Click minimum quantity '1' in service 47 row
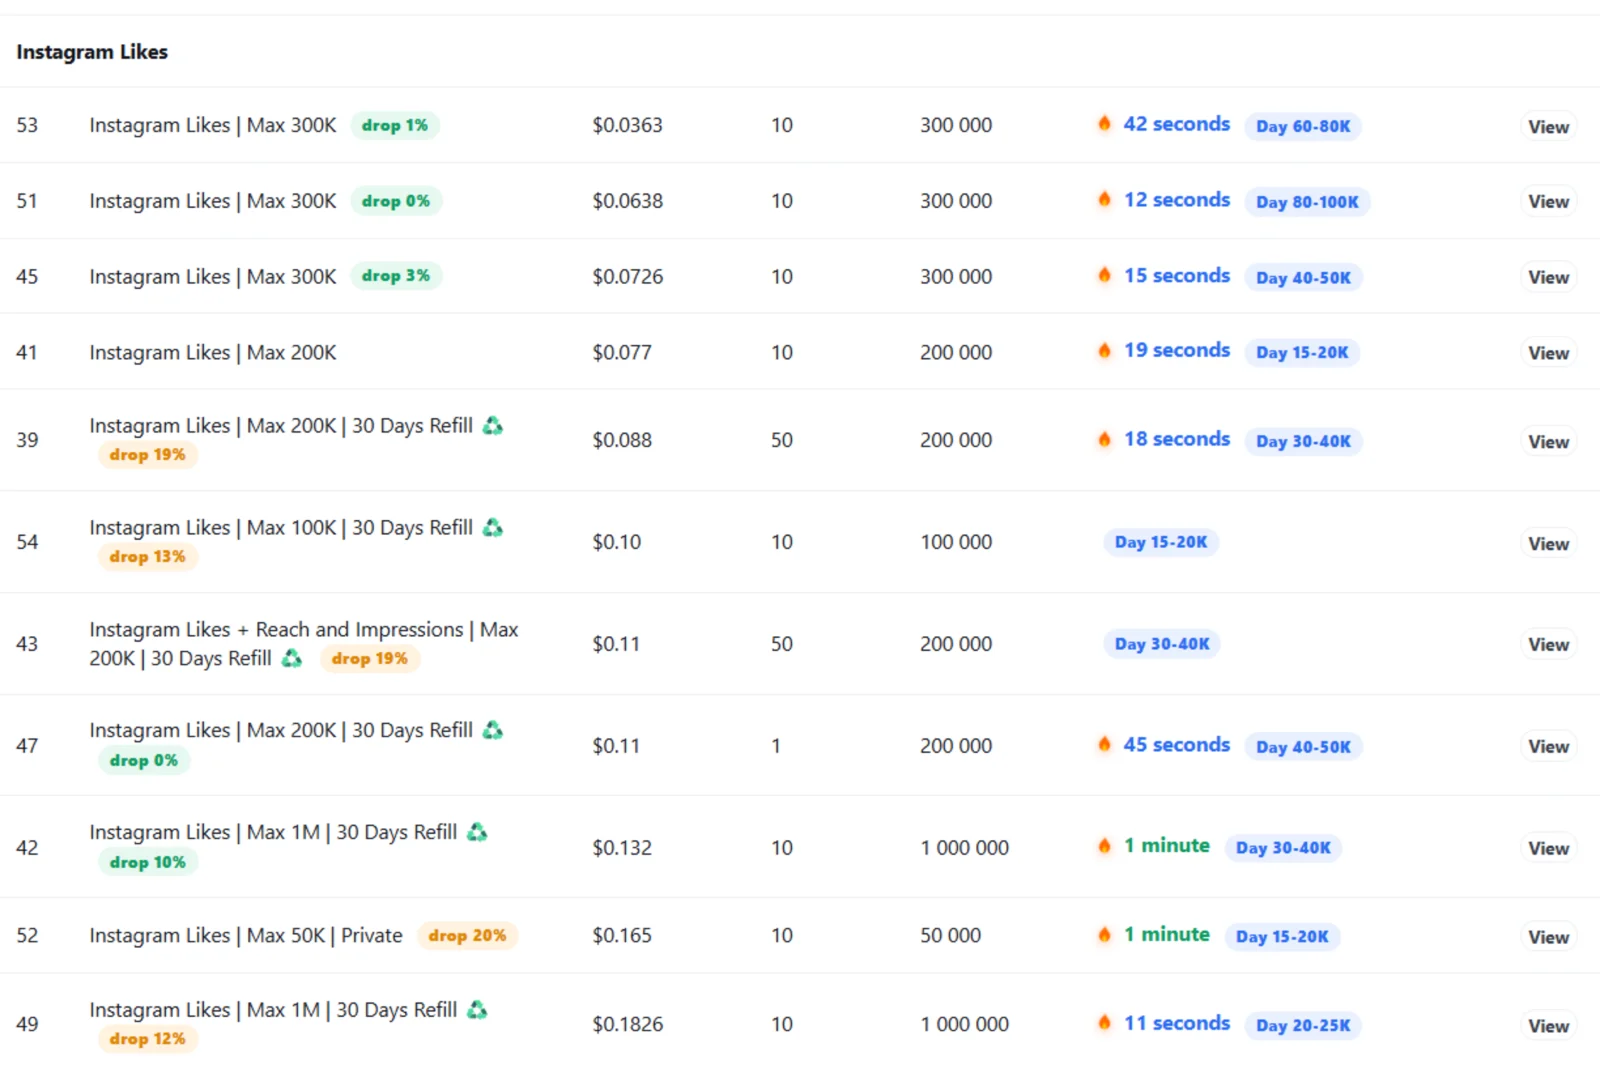The height and width of the screenshot is (1073, 1600). coord(776,746)
